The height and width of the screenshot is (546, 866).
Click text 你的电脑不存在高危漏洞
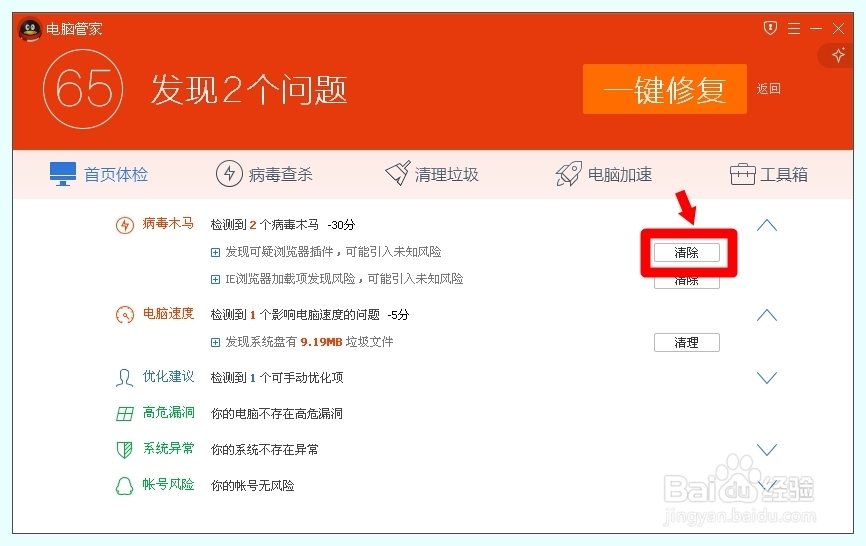[x=277, y=414]
